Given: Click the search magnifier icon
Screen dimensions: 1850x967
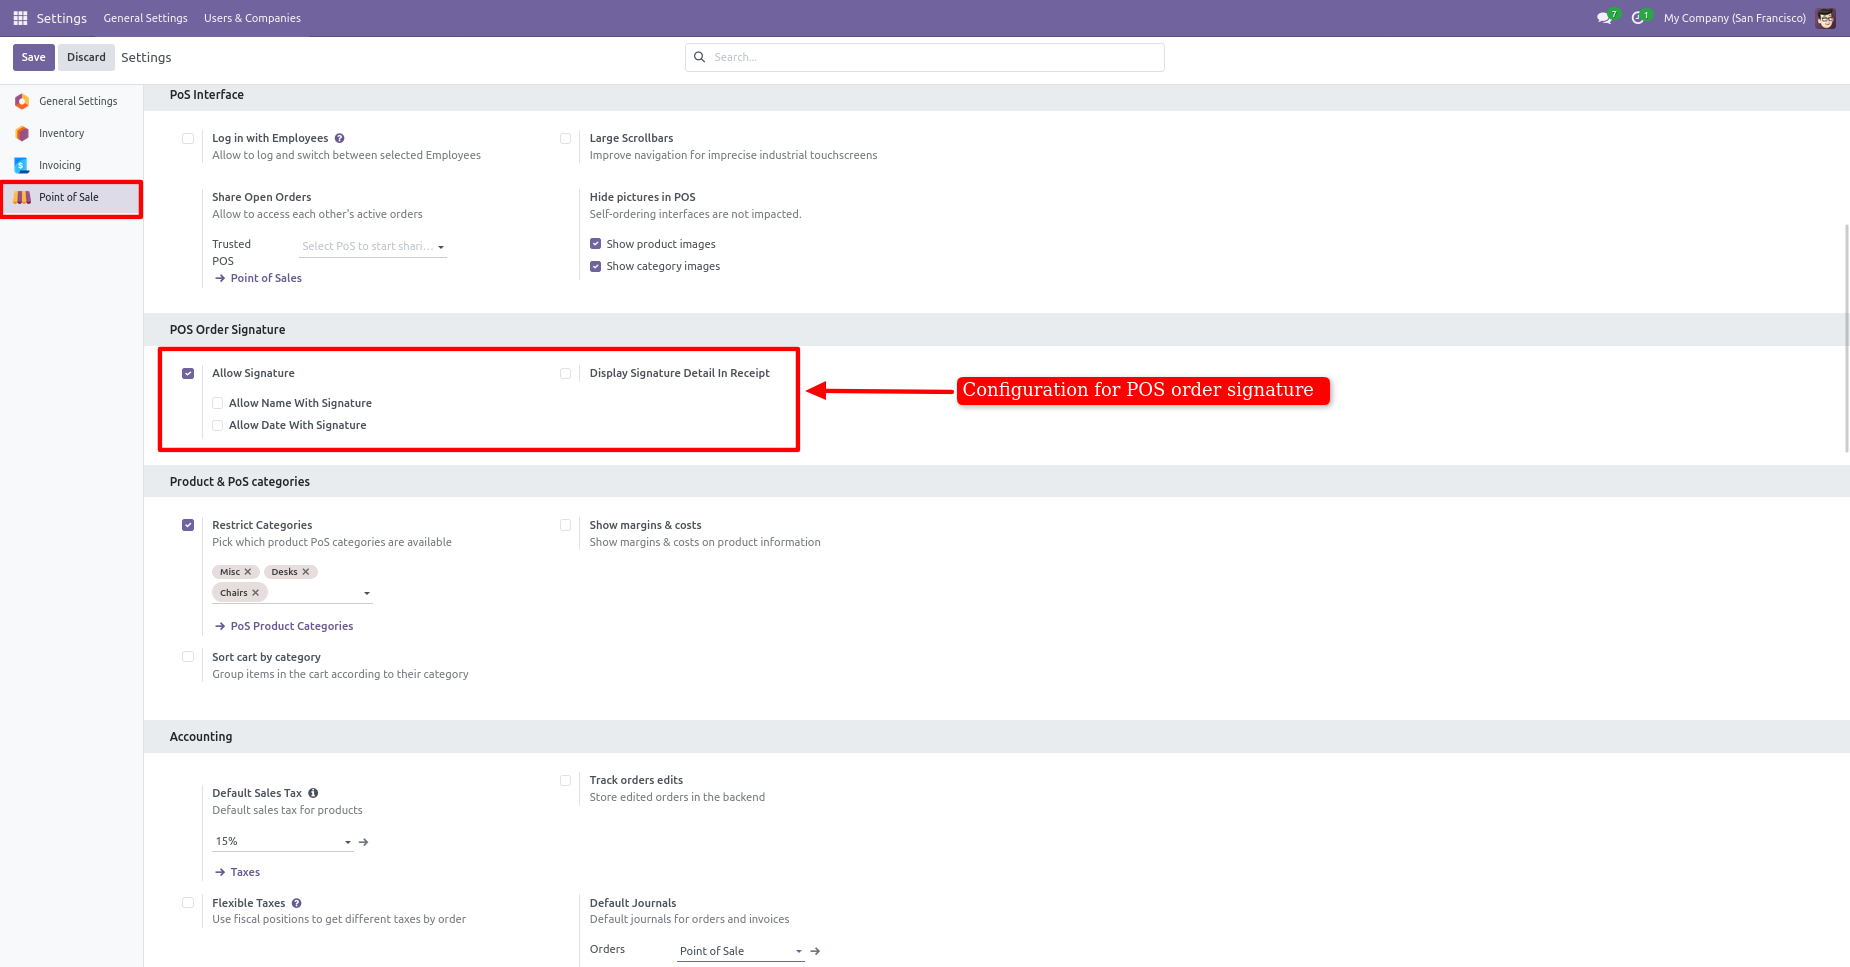Looking at the screenshot, I should pyautogui.click(x=700, y=57).
